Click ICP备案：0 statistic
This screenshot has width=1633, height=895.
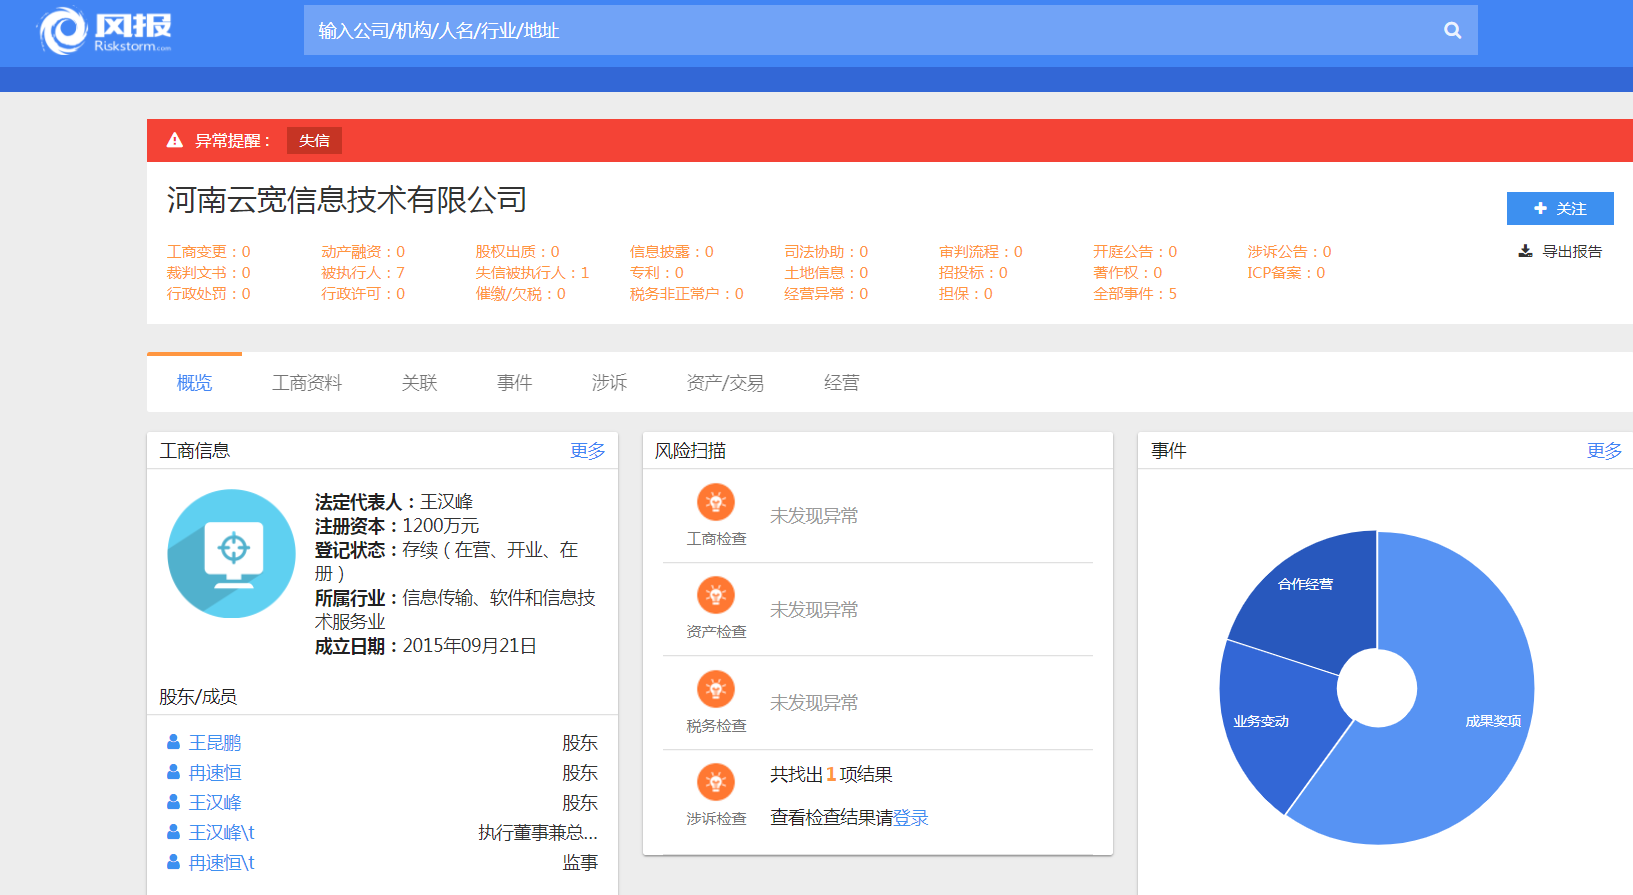point(1286,273)
